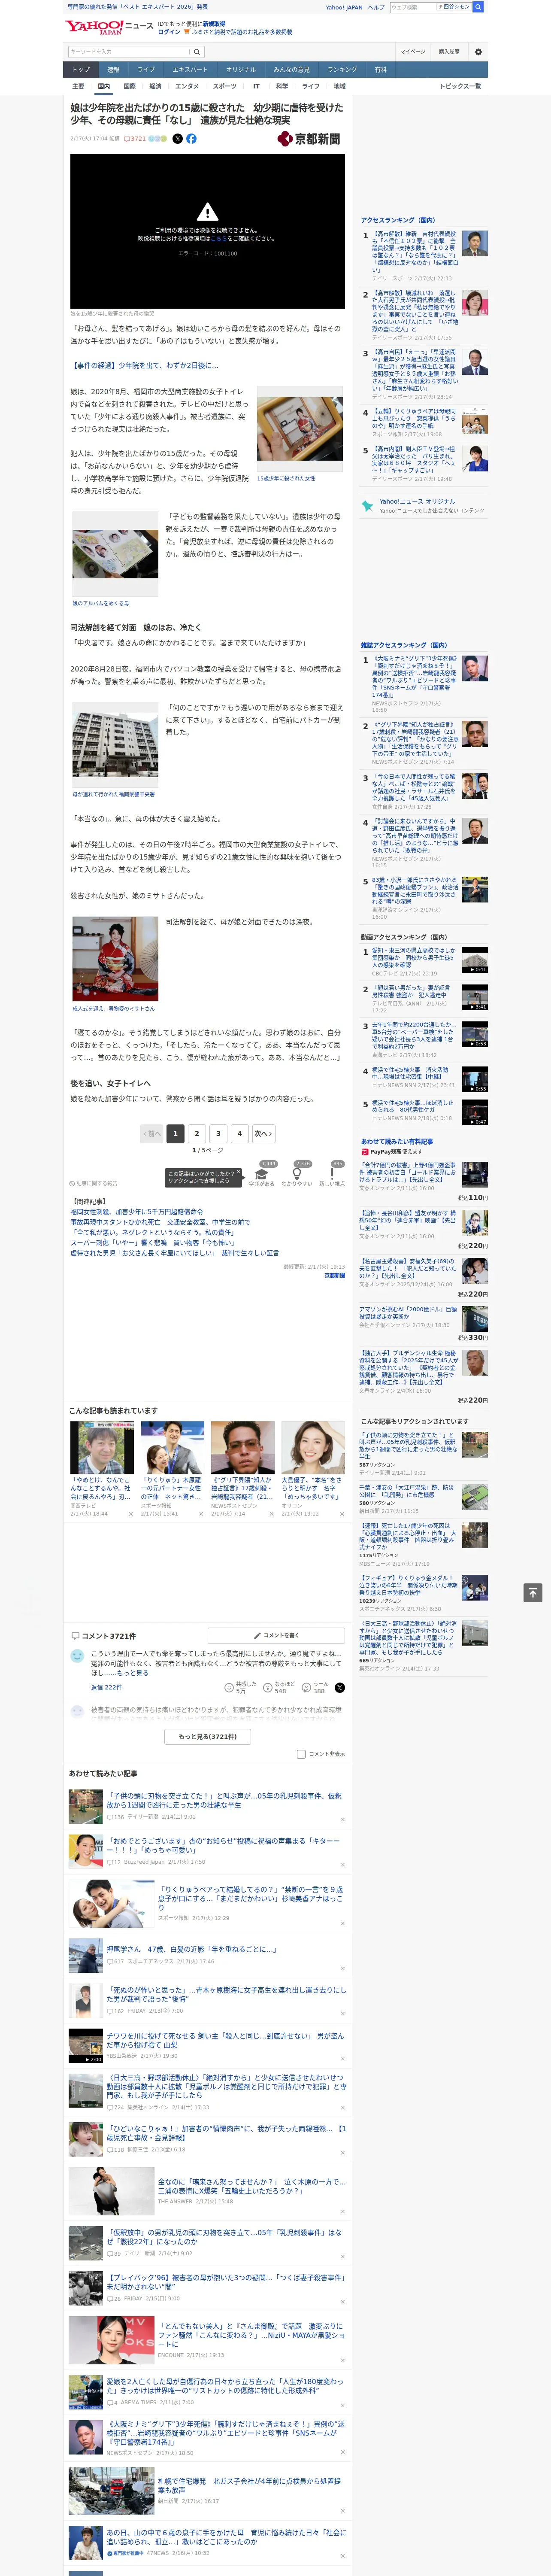Share article on X icon
The height and width of the screenshot is (2576, 551).
tap(178, 139)
